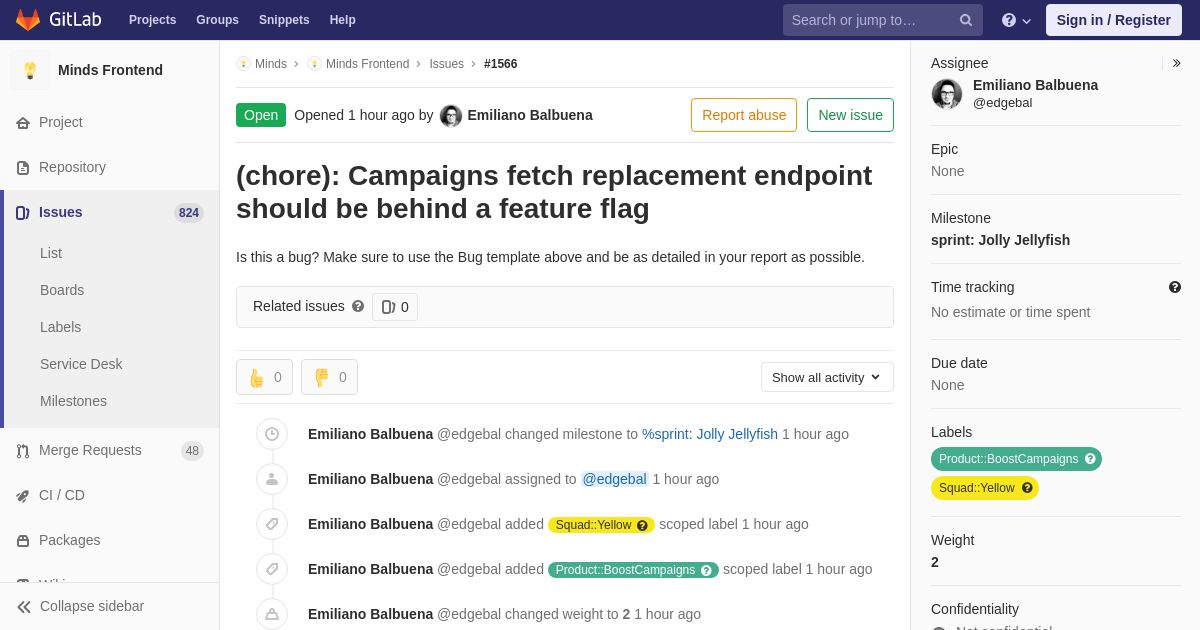Click the Time tracking help icon
The image size is (1200, 630).
click(1175, 287)
